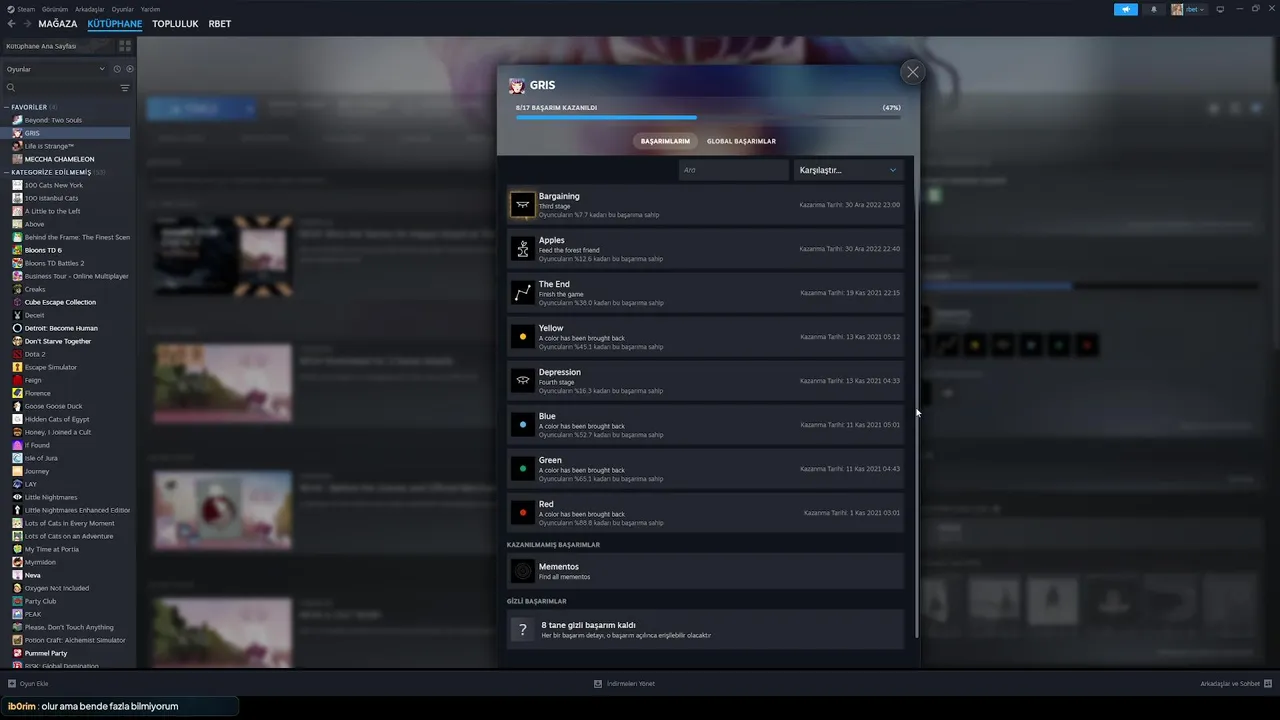Viewport: 1280px width, 720px height.
Task: Open the locked Mementos achievement icon
Action: pos(522,571)
